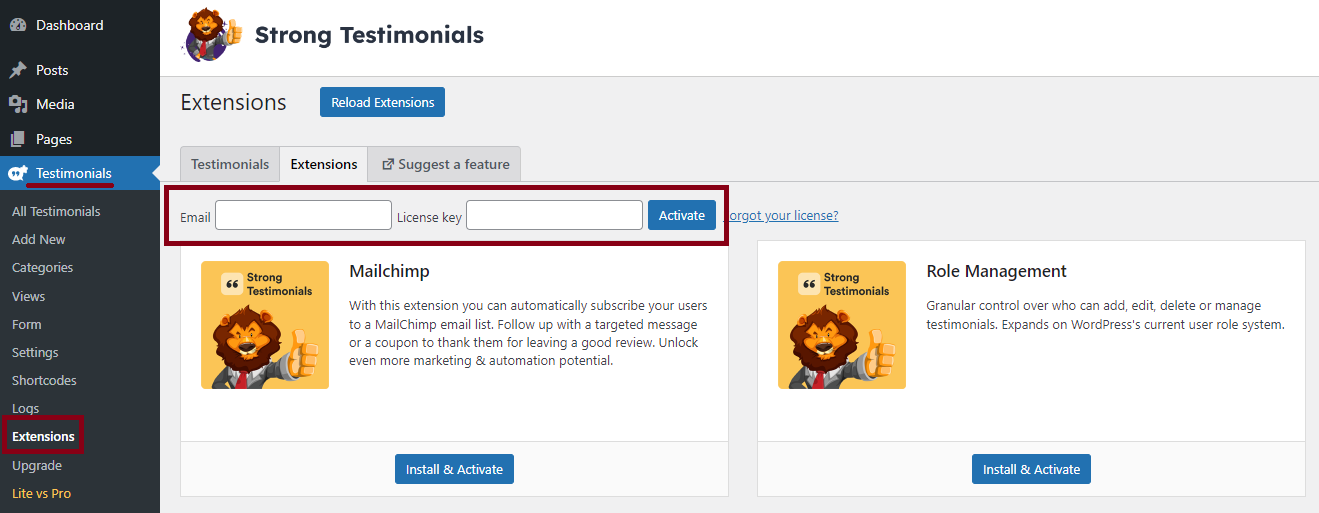1319x513 pixels.
Task: Open the Forgot your license link
Action: point(781,215)
